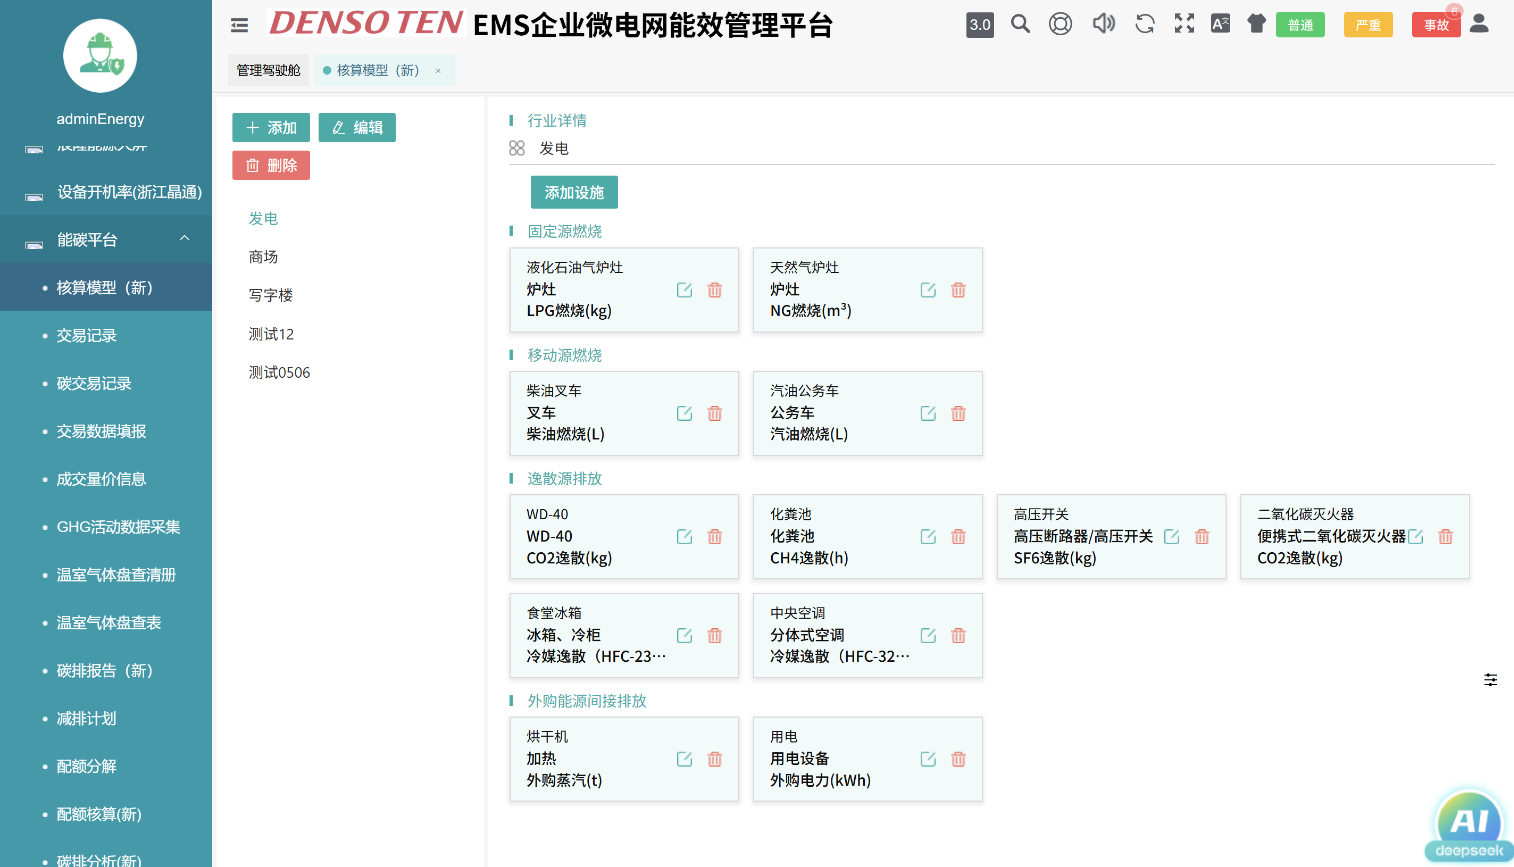Screen dimensions: 1514x867
Task: Edit the 食堂冰箱 facility card
Action: click(684, 636)
